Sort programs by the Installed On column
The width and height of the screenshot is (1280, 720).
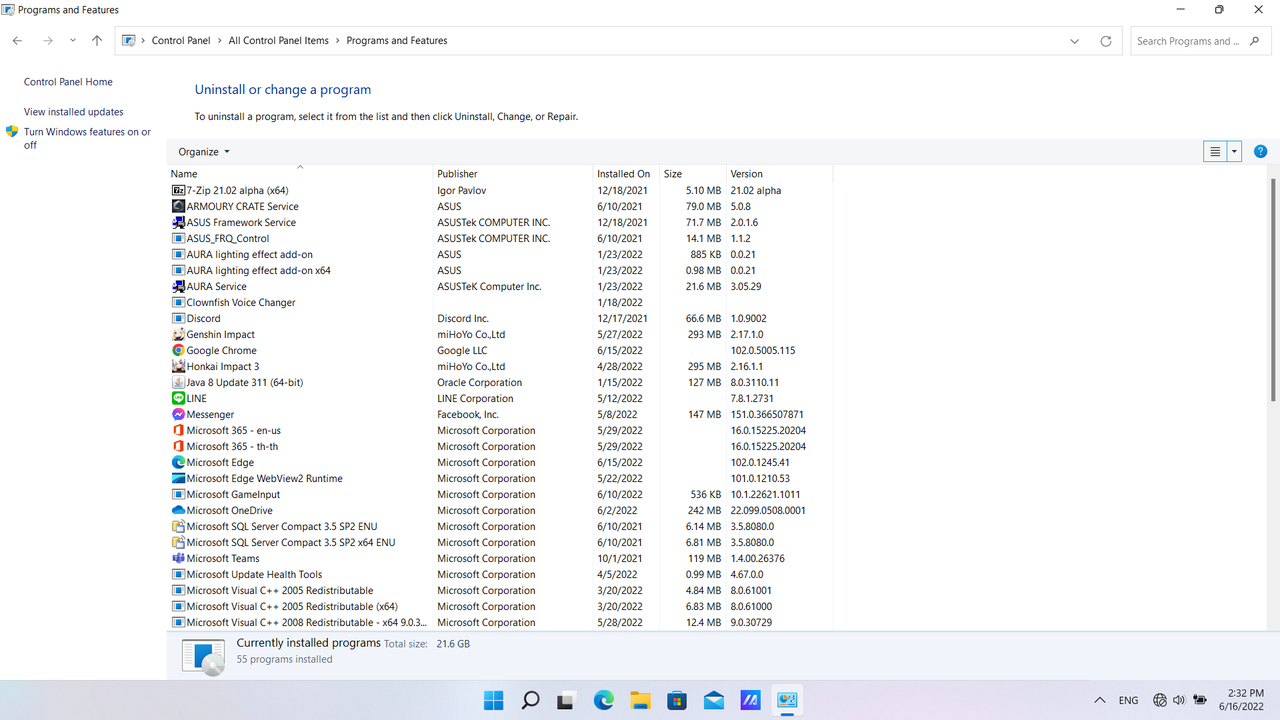[x=623, y=173]
